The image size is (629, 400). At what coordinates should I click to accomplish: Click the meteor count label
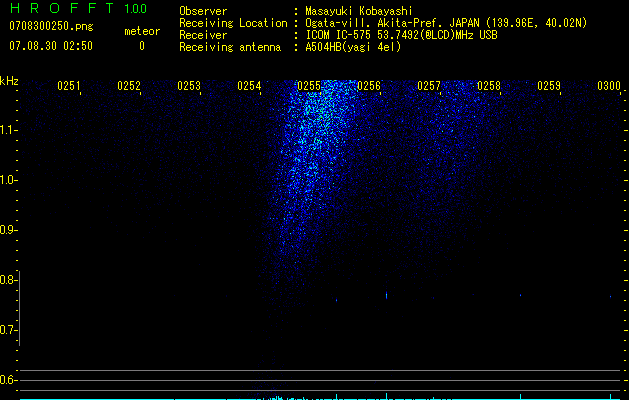click(142, 31)
